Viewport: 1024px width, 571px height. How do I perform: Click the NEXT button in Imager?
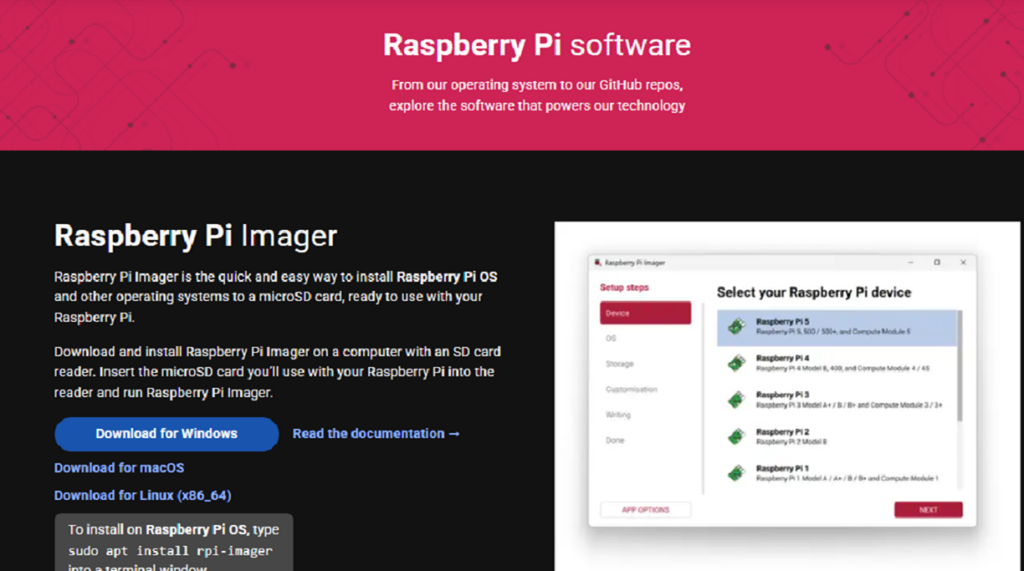pyautogui.click(x=928, y=510)
